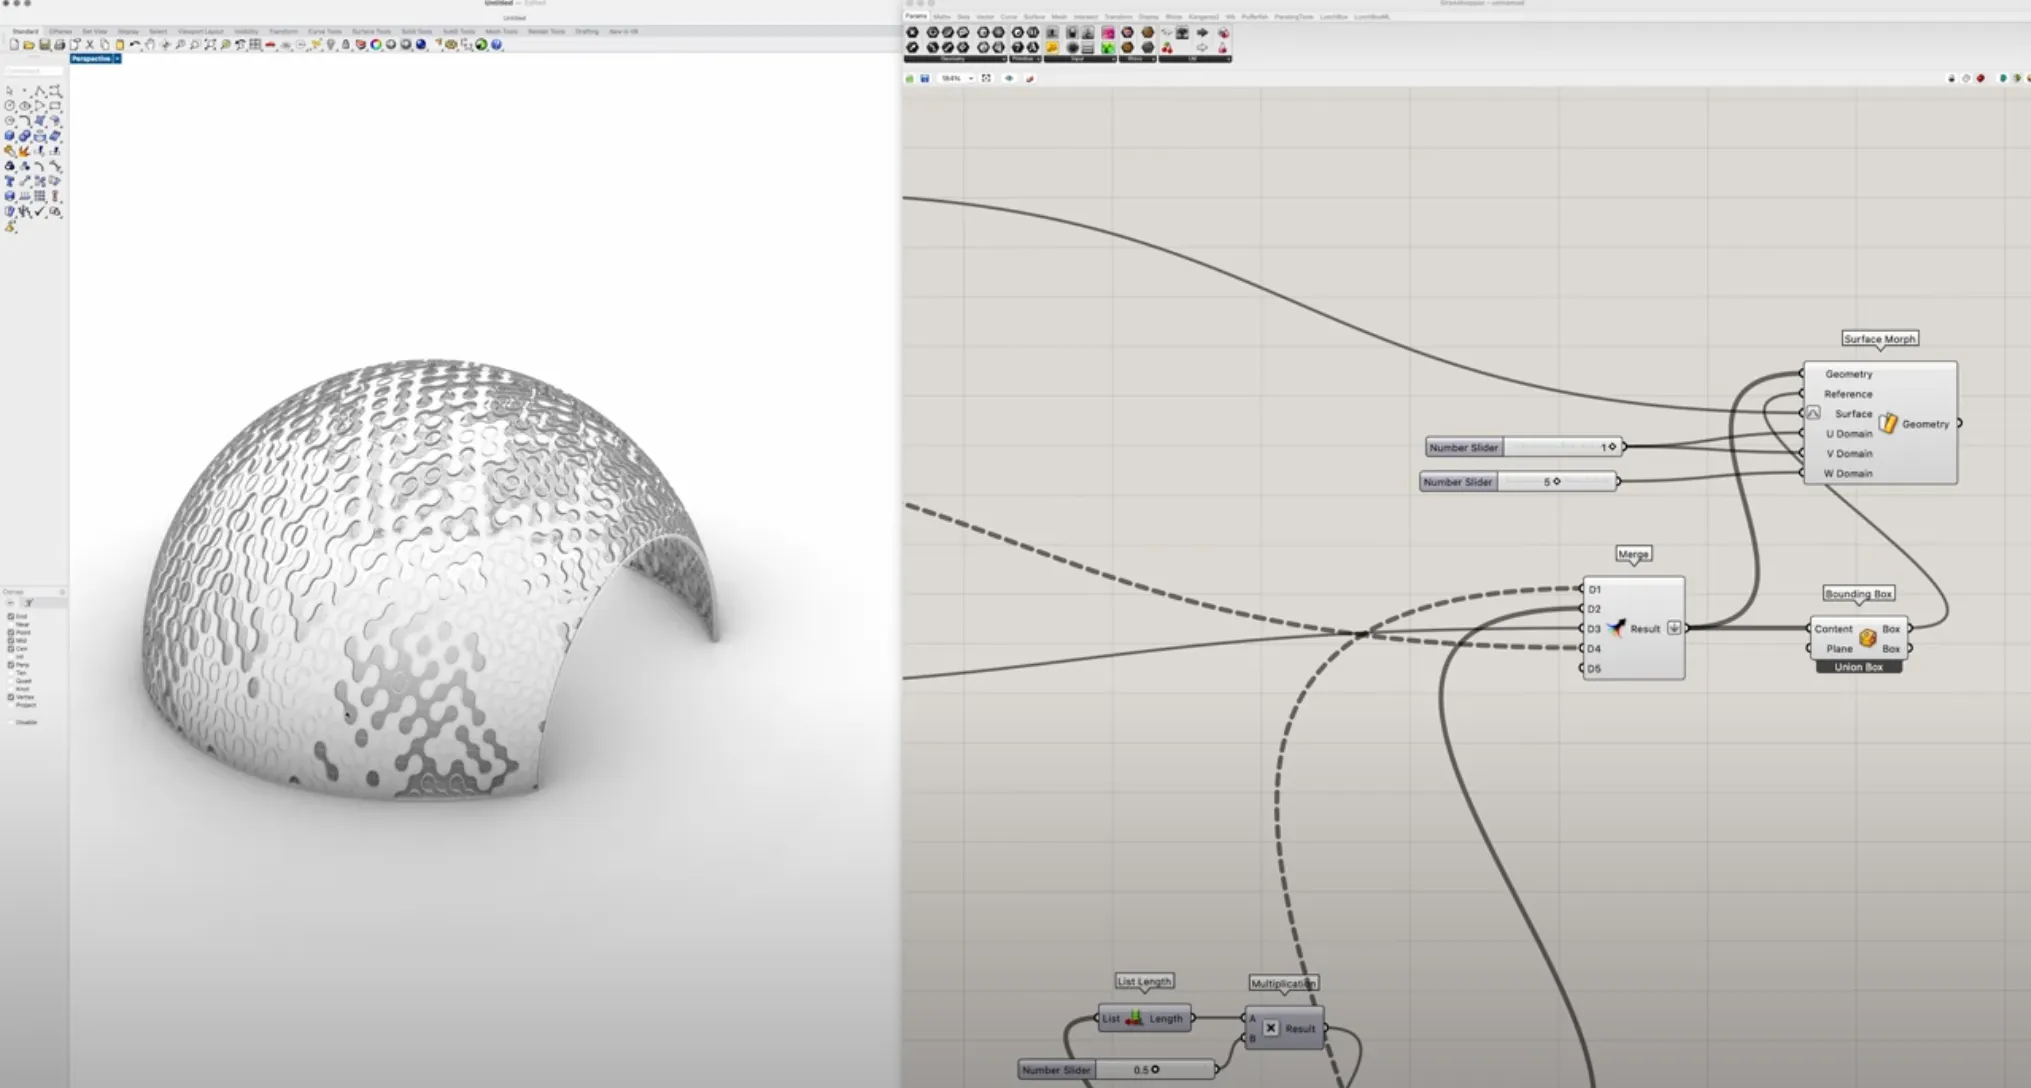Open the Perspective viewport dropdown arrow
This screenshot has width=2031, height=1088.
coord(117,59)
